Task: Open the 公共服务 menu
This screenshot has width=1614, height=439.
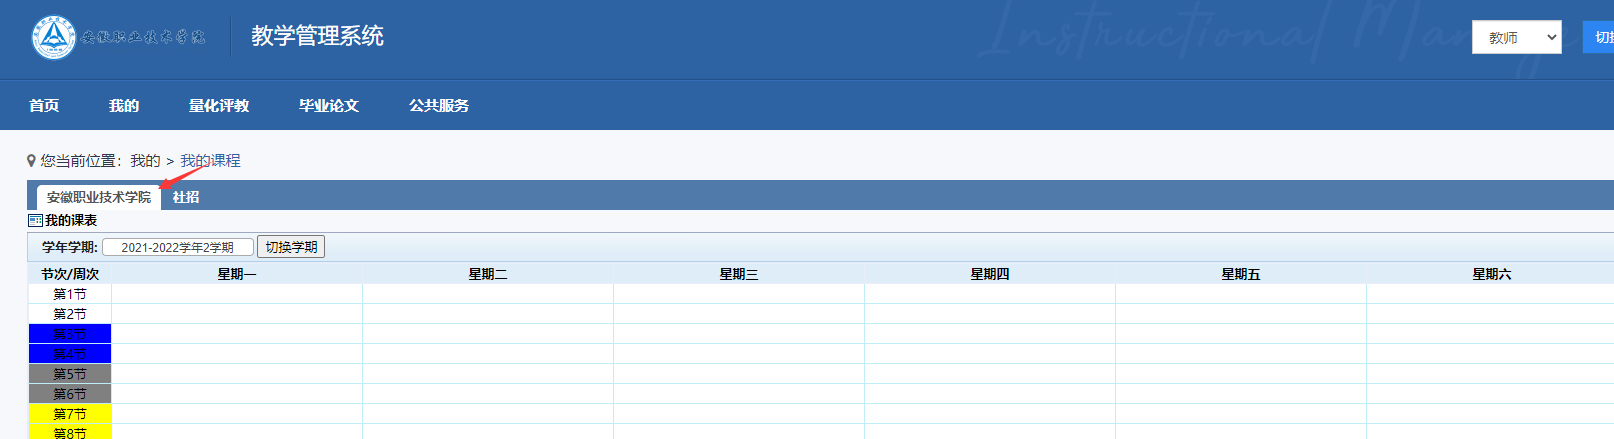Action: click(439, 106)
